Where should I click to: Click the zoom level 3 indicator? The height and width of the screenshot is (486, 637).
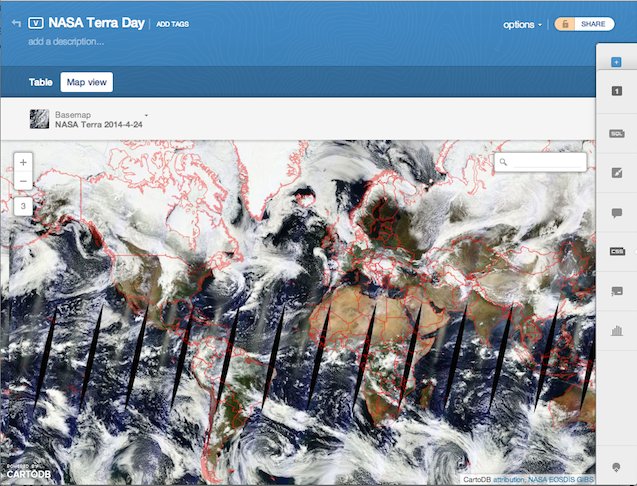[x=23, y=206]
